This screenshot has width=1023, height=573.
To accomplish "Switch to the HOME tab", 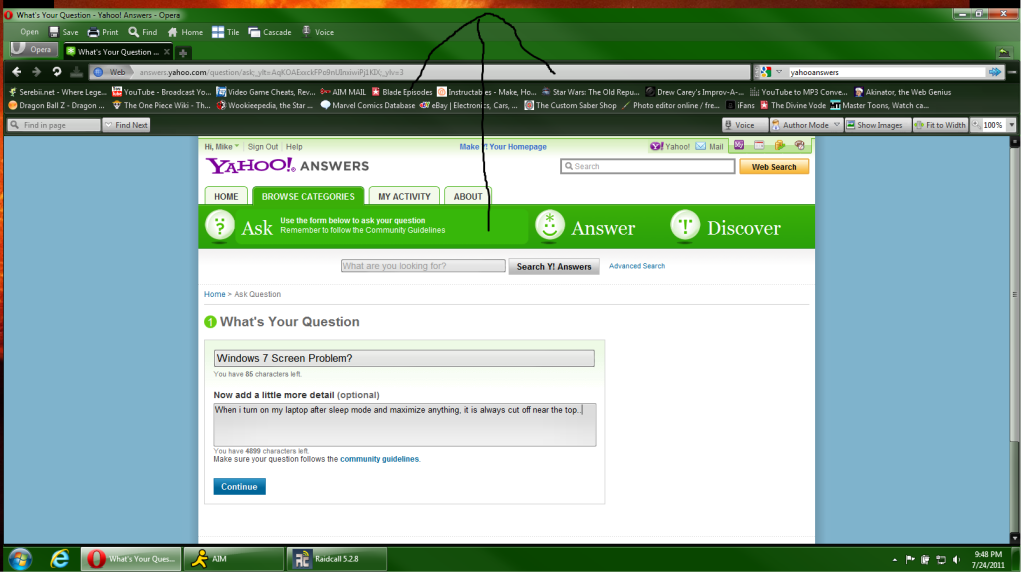I will tap(226, 196).
